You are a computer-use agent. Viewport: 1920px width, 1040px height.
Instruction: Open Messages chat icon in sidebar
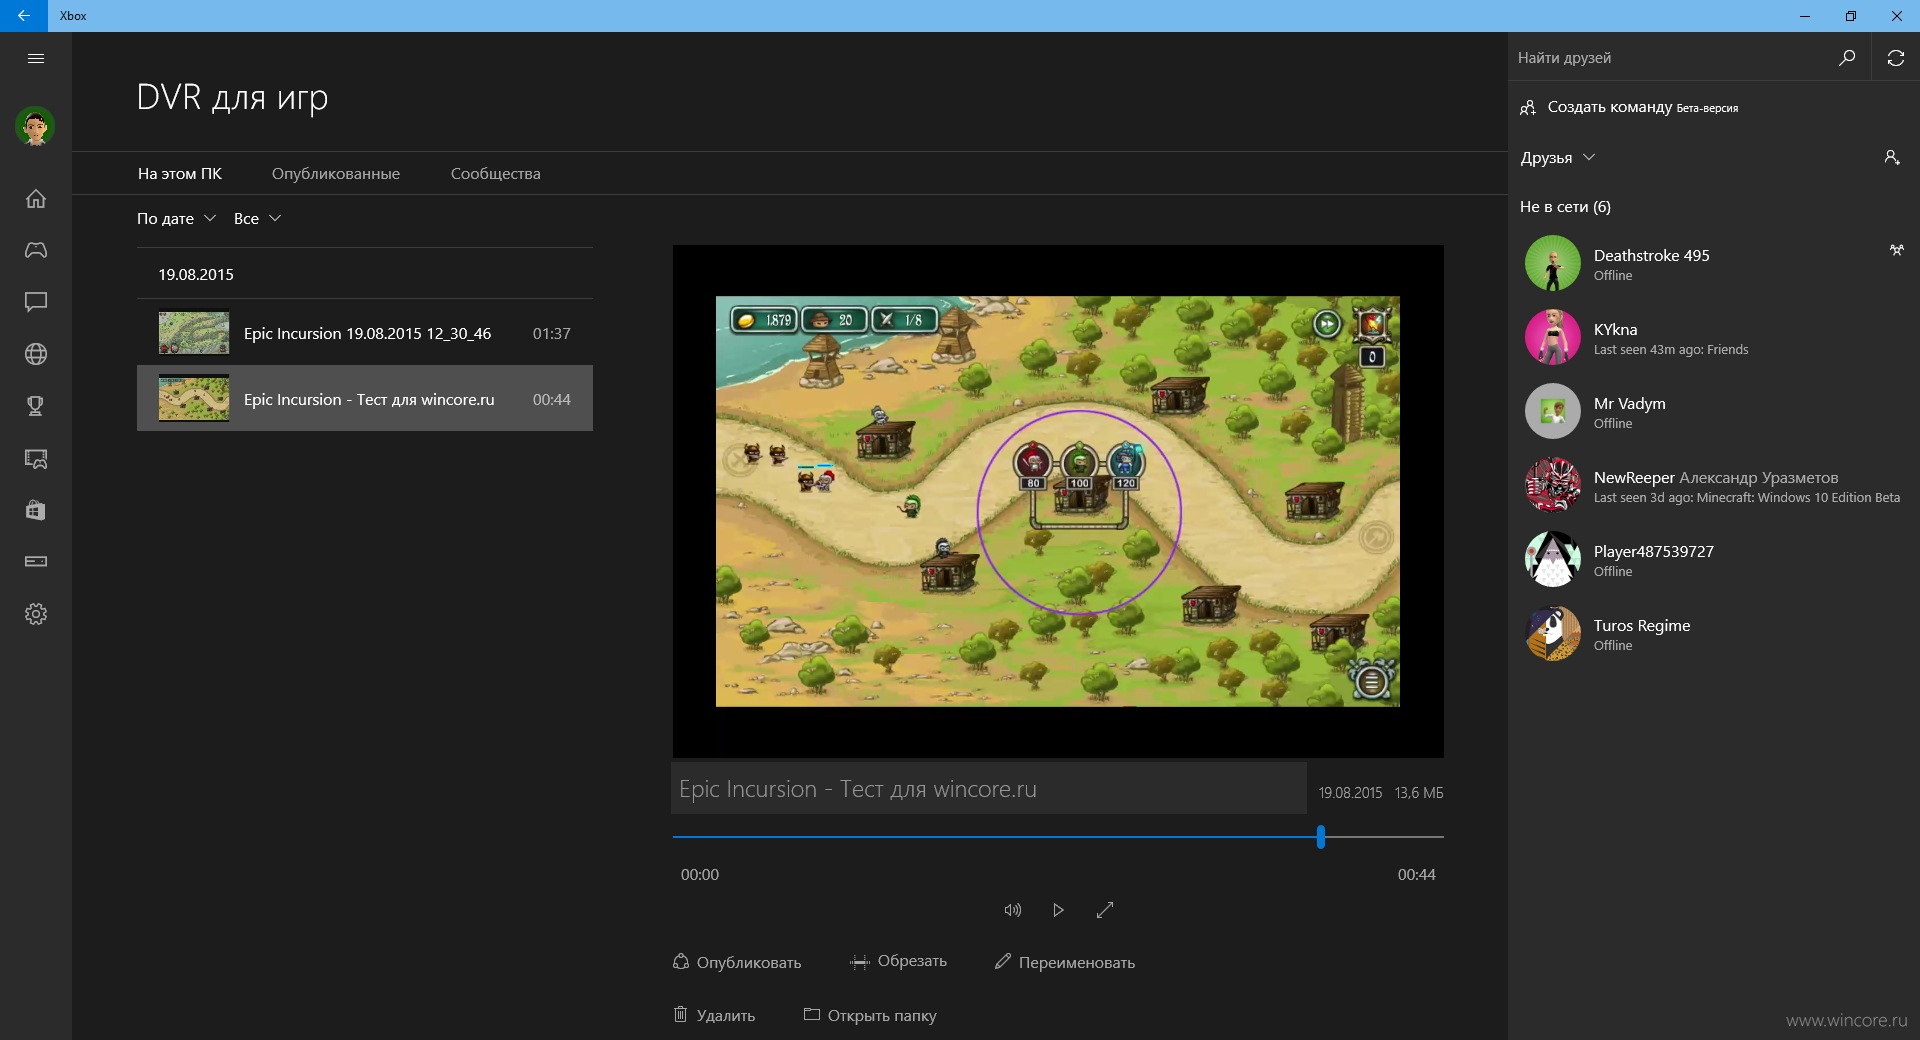pos(36,302)
